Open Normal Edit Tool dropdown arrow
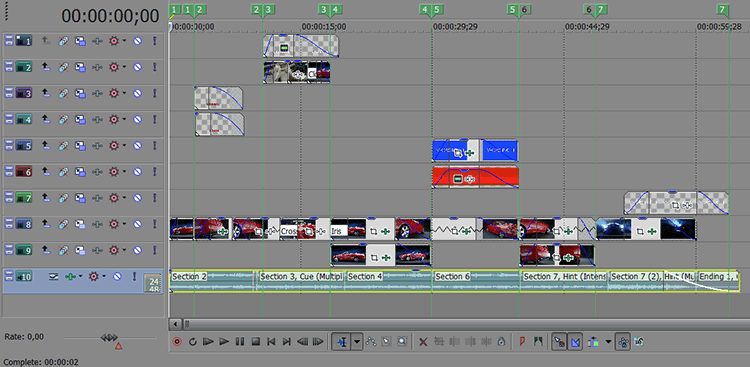 click(x=357, y=342)
